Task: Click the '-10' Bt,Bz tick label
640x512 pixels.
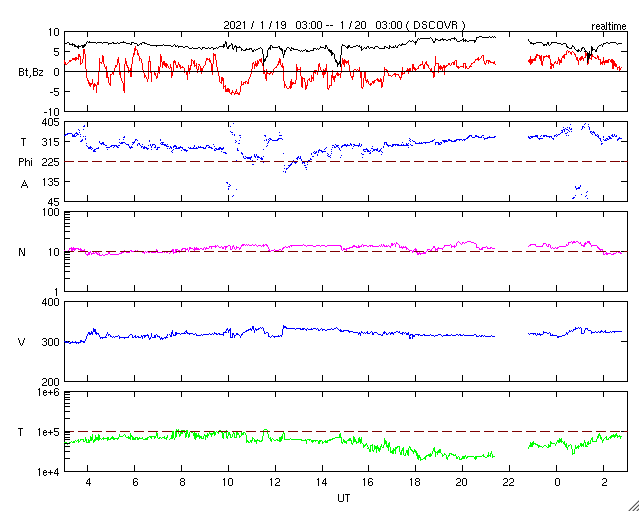Action: coord(52,111)
